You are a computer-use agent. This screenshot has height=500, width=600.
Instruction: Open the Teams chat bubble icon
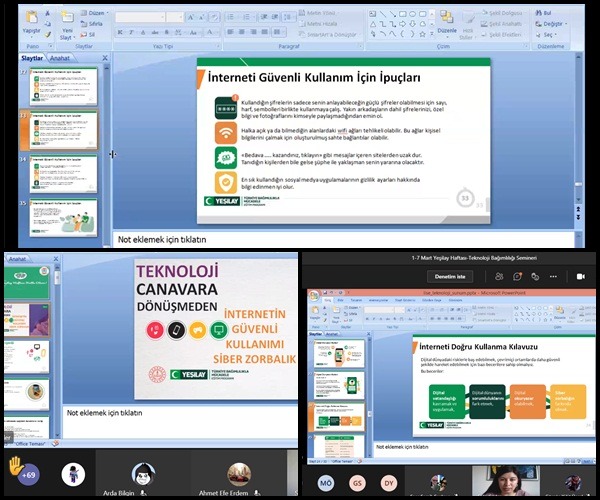tap(517, 276)
